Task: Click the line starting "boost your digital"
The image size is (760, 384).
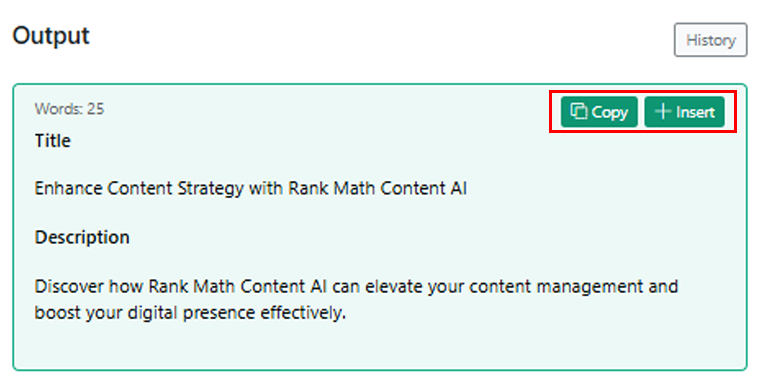Action: click(190, 313)
